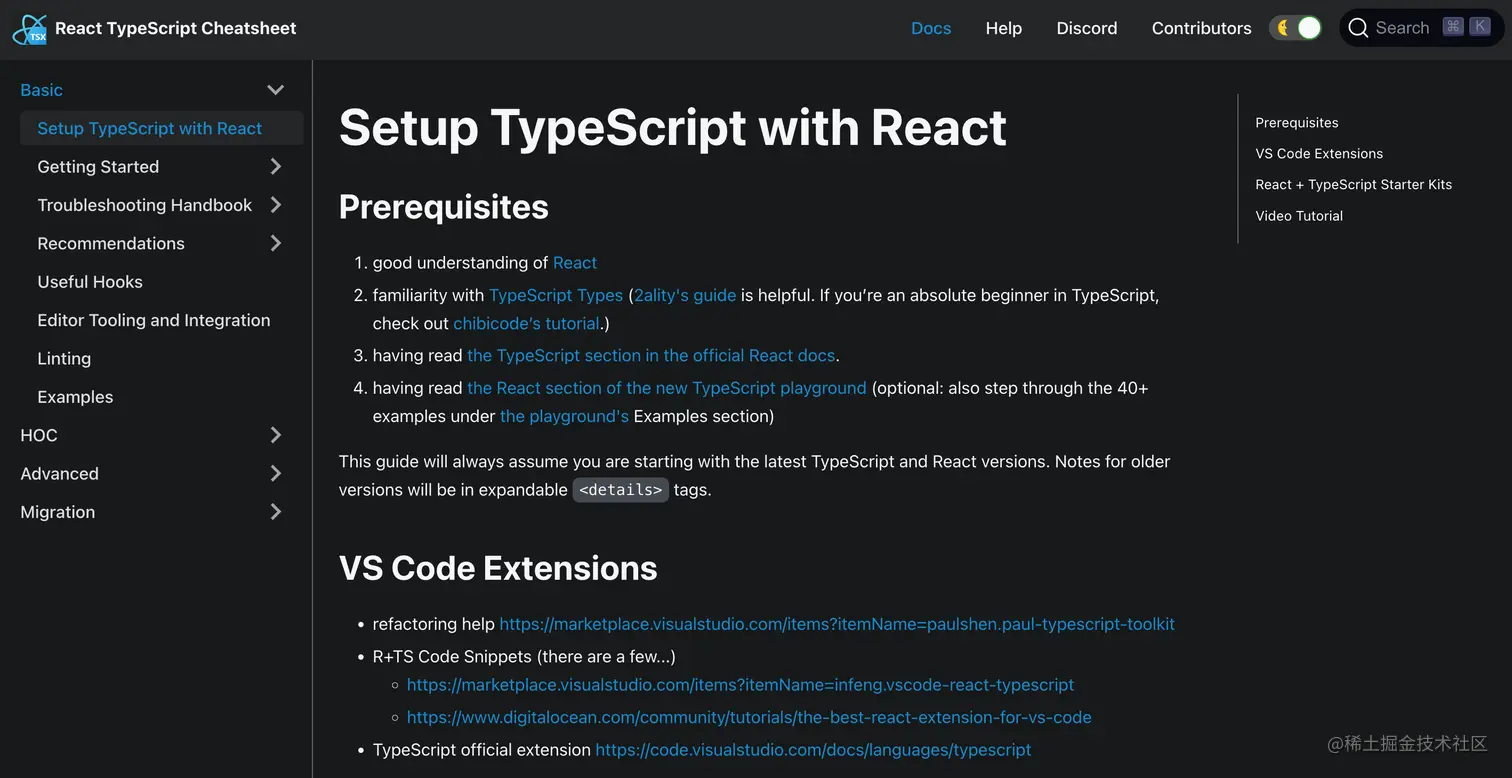Open the Help navbar item

(x=1004, y=28)
